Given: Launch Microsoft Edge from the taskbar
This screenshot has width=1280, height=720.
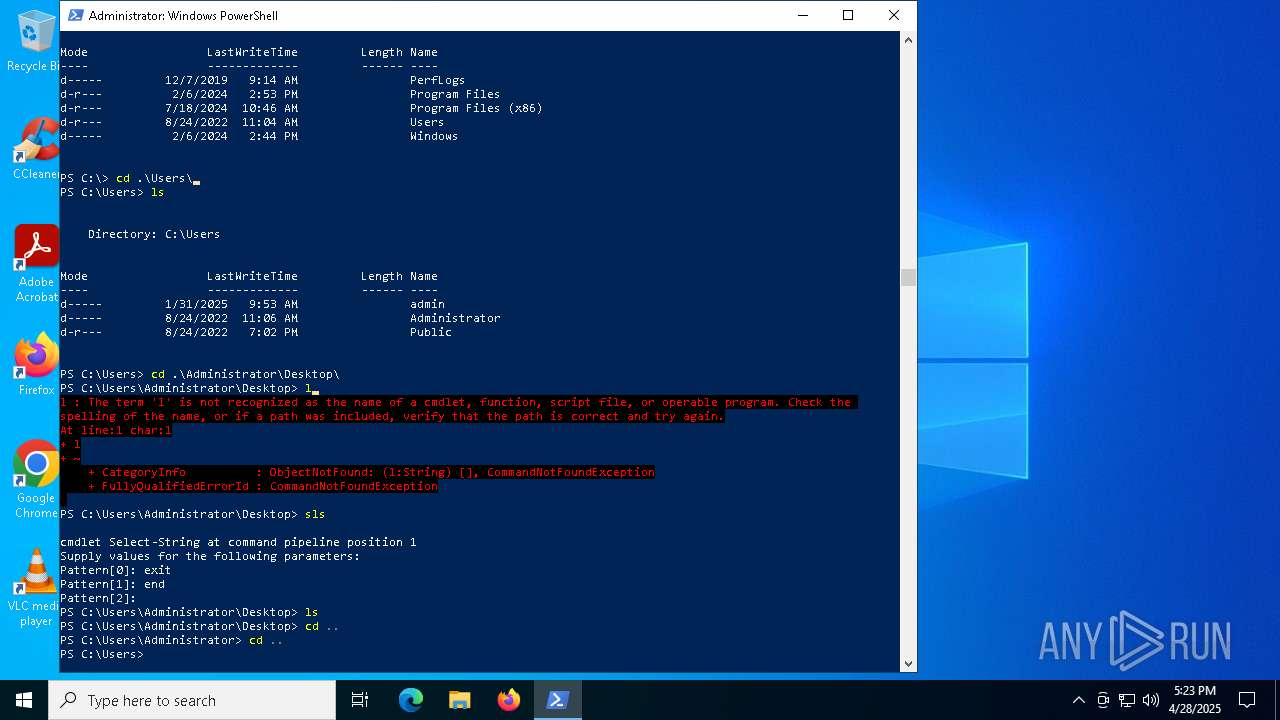Looking at the screenshot, I should pyautogui.click(x=411, y=700).
